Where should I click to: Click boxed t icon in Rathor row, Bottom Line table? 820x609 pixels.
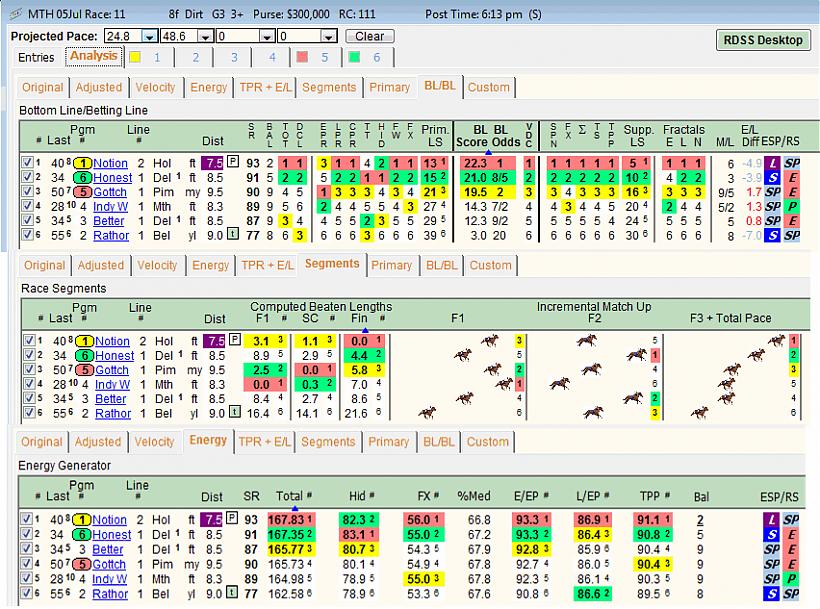(x=233, y=234)
